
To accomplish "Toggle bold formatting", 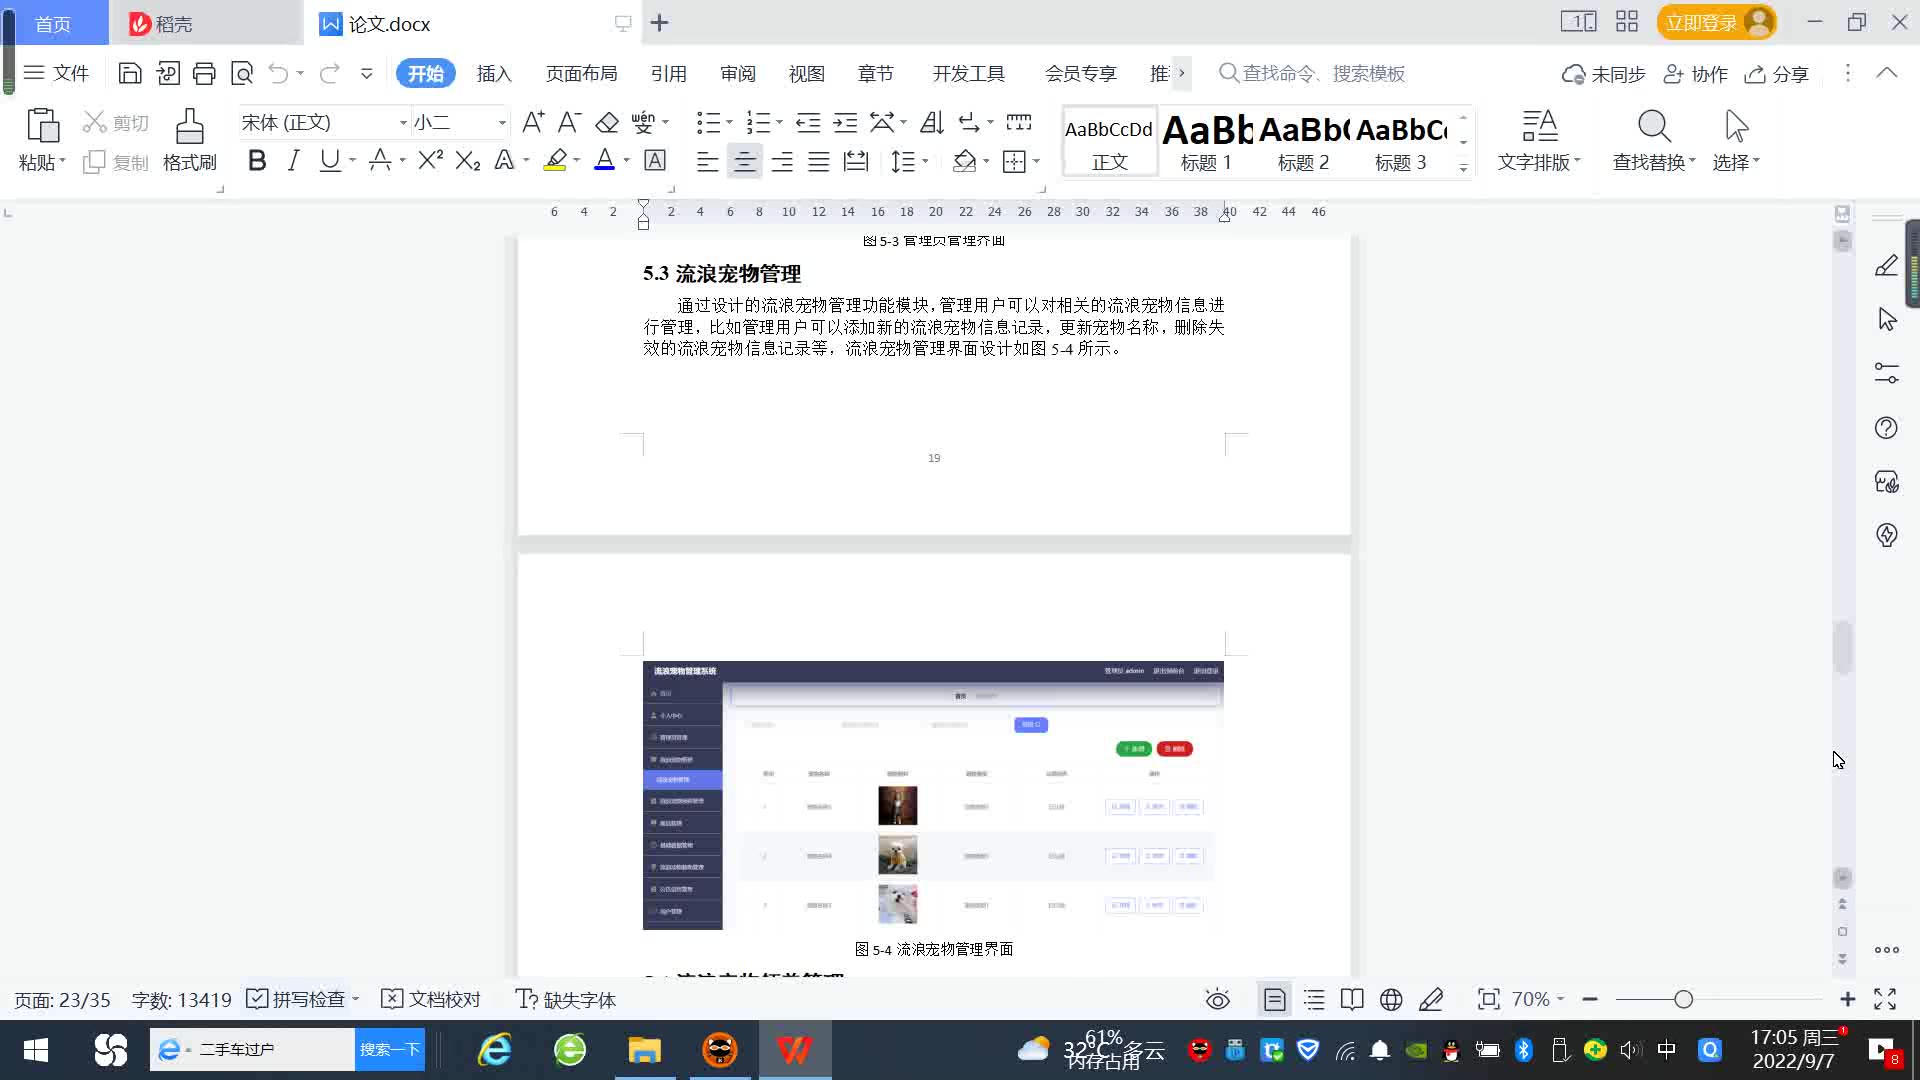I will [x=257, y=160].
